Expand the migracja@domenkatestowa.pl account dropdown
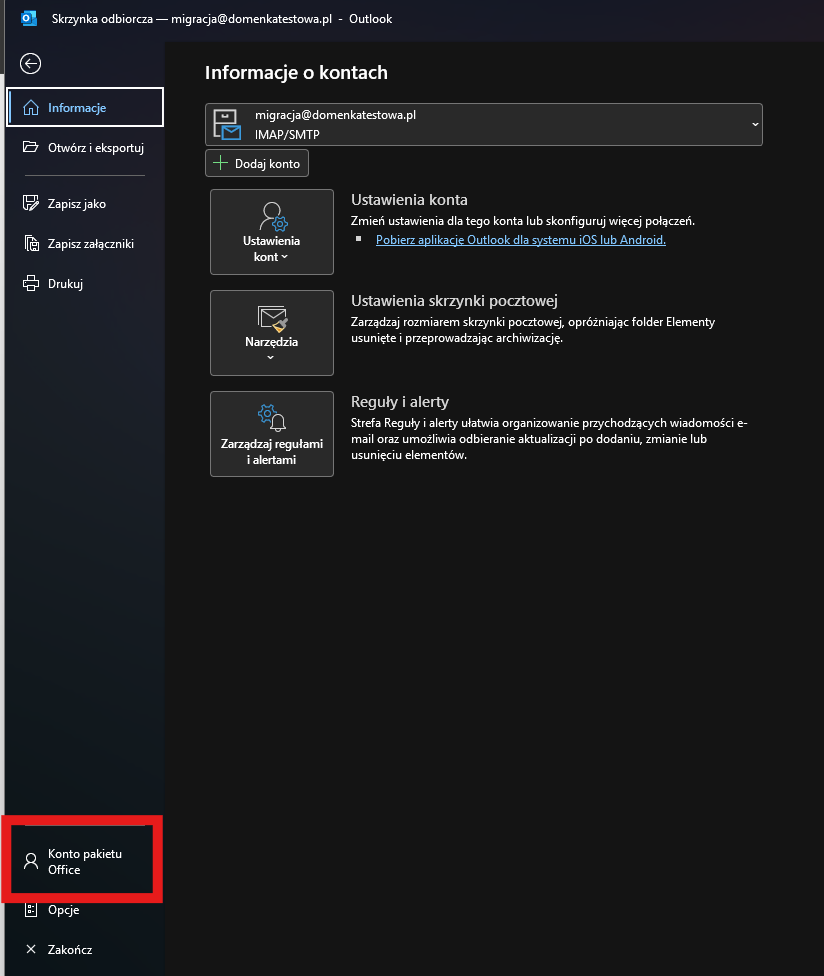The image size is (824, 976). tap(484, 124)
